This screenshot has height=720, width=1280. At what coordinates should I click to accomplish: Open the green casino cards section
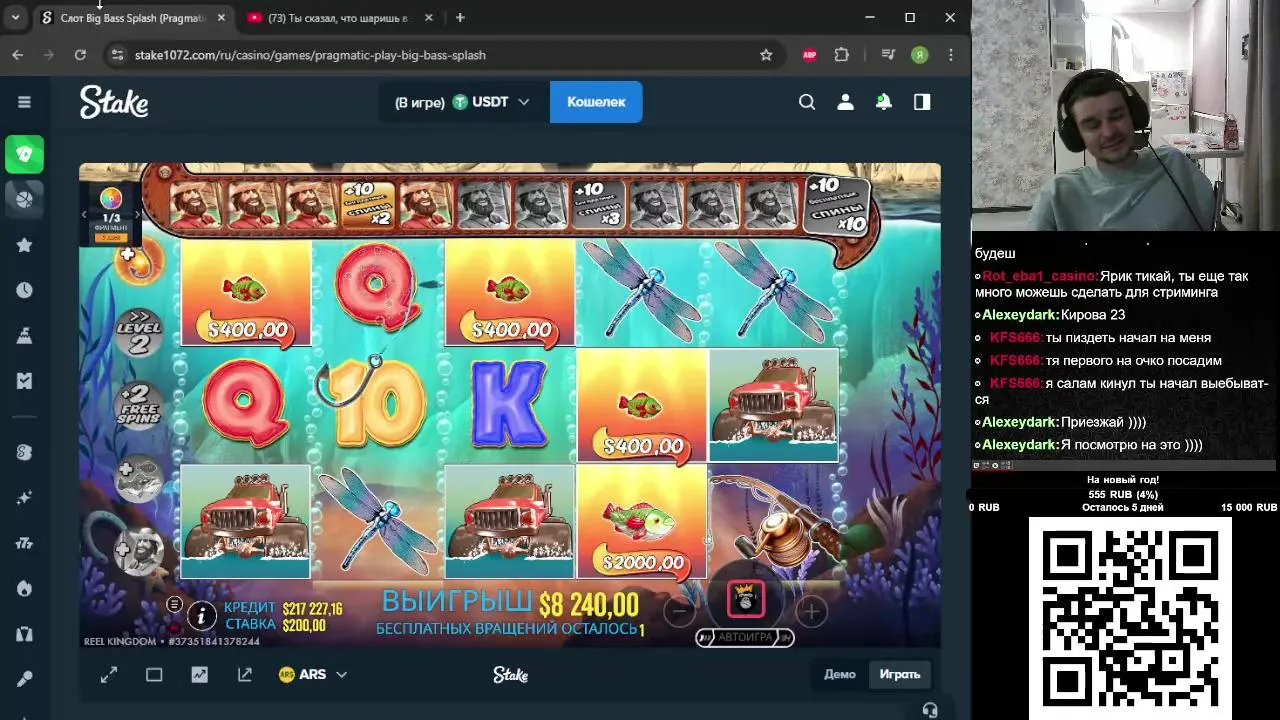pyautogui.click(x=24, y=154)
